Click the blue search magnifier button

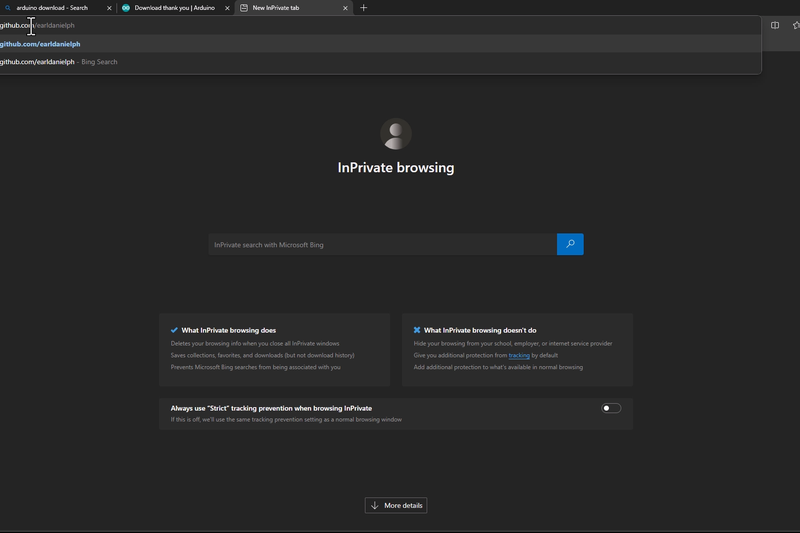click(x=570, y=244)
